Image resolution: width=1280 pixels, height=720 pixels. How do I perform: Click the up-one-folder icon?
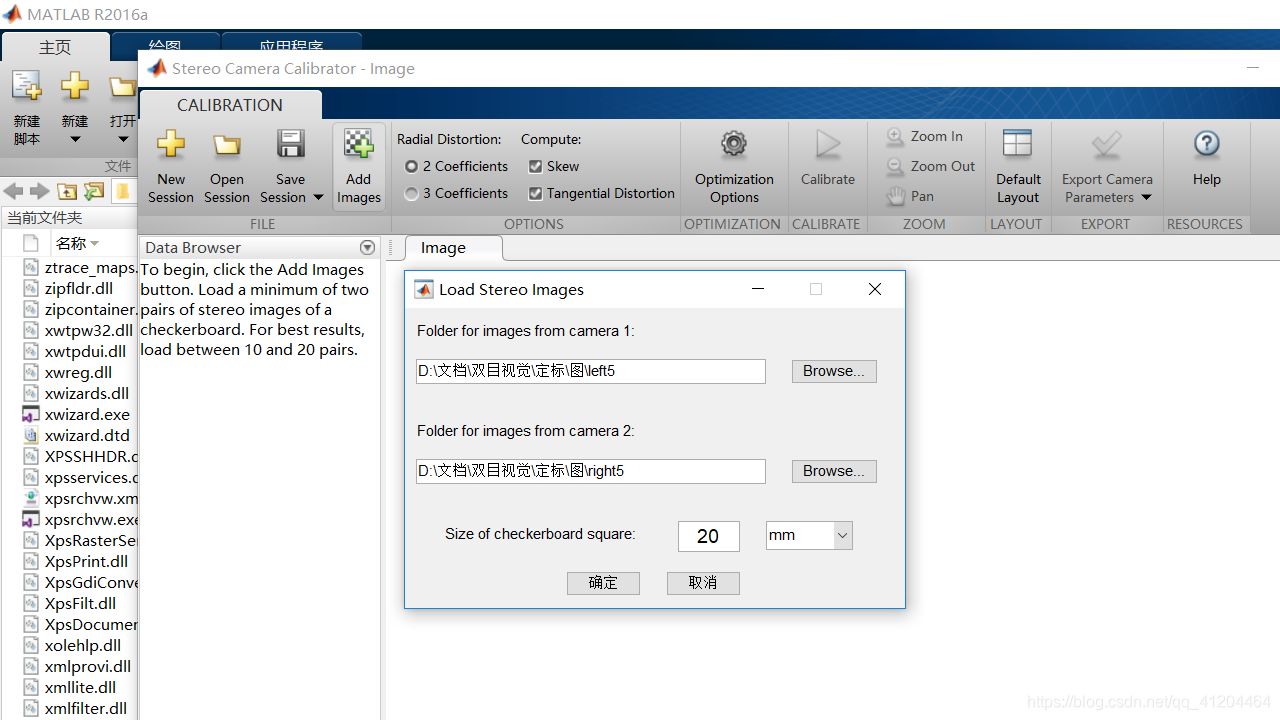(x=67, y=191)
